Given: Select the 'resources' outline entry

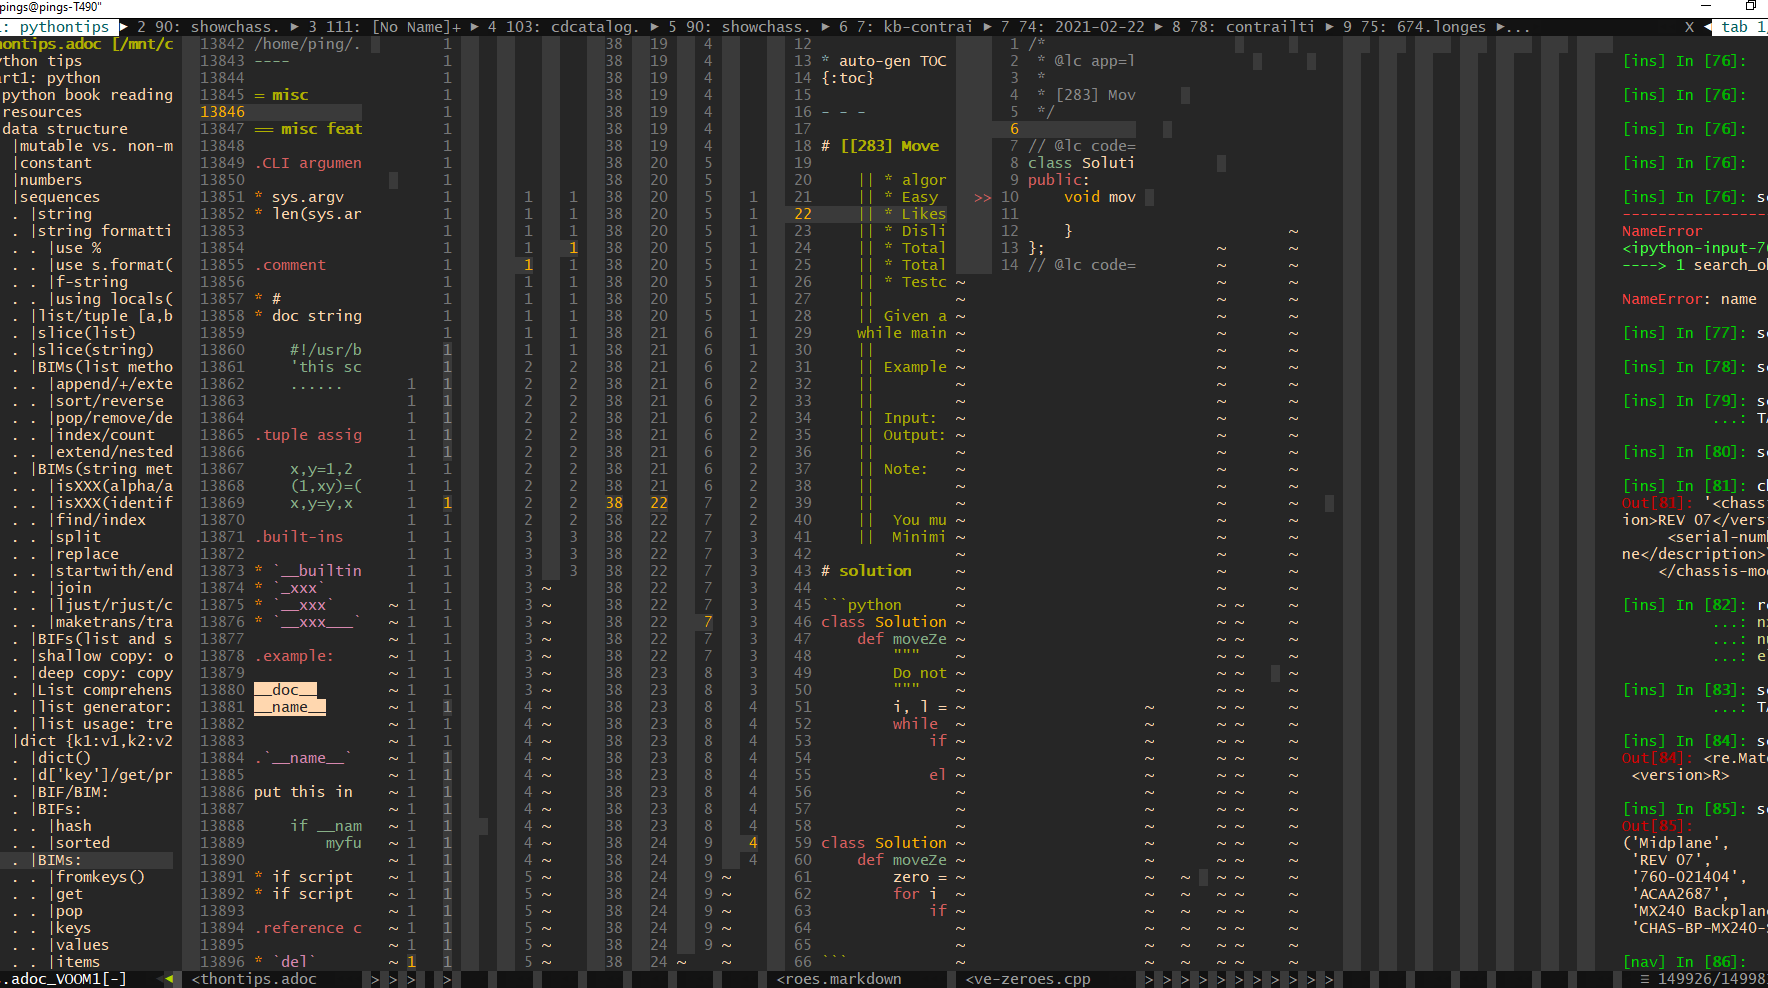Looking at the screenshot, I should 42,112.
